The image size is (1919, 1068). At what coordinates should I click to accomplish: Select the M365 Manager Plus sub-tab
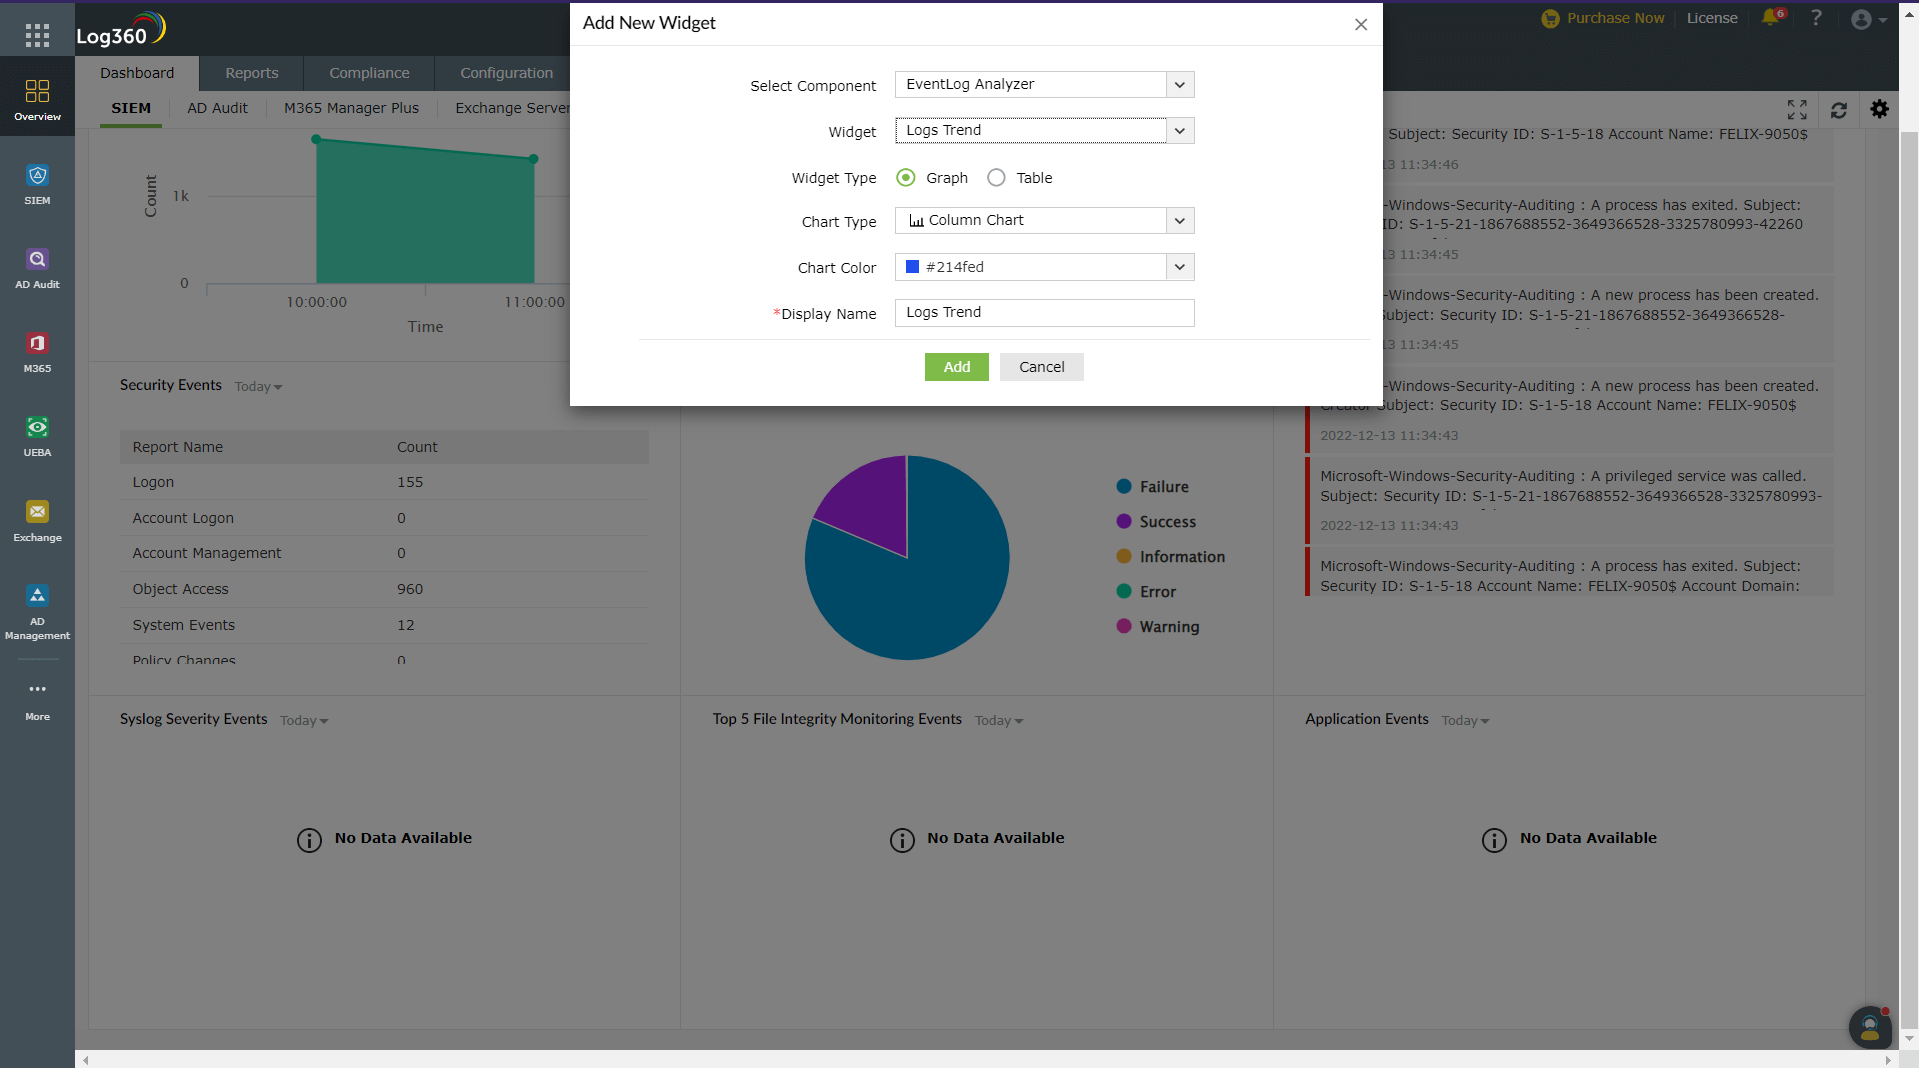click(351, 108)
